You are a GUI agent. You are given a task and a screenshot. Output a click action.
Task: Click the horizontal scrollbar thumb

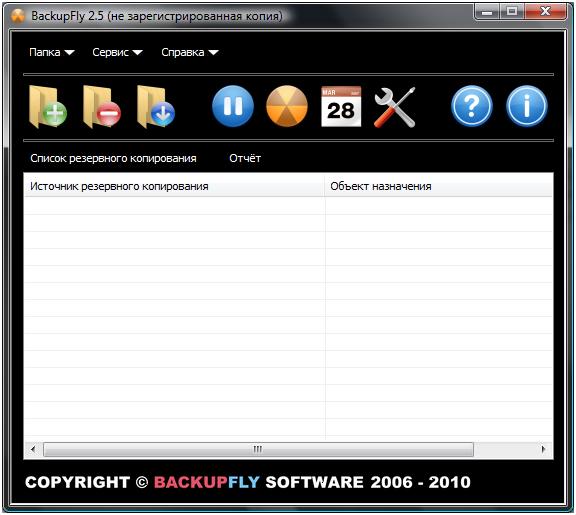pos(258,449)
